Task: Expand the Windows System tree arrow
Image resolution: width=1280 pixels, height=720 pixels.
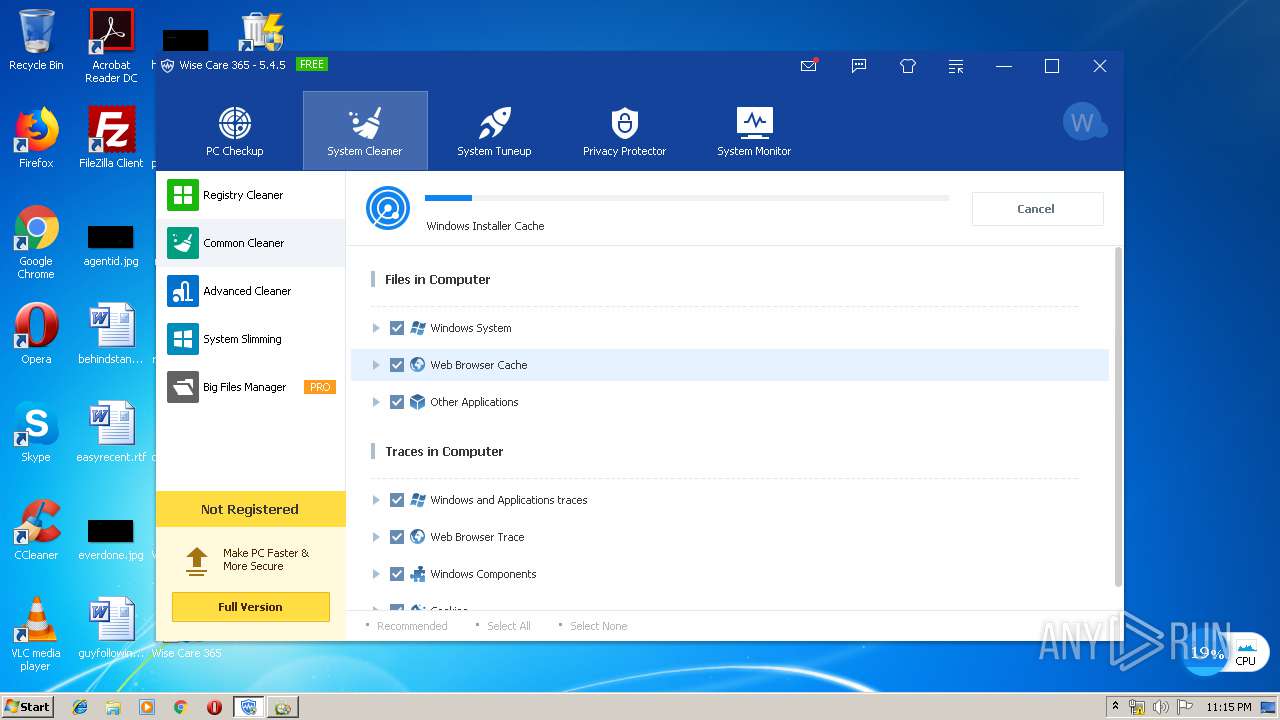Action: [376, 328]
